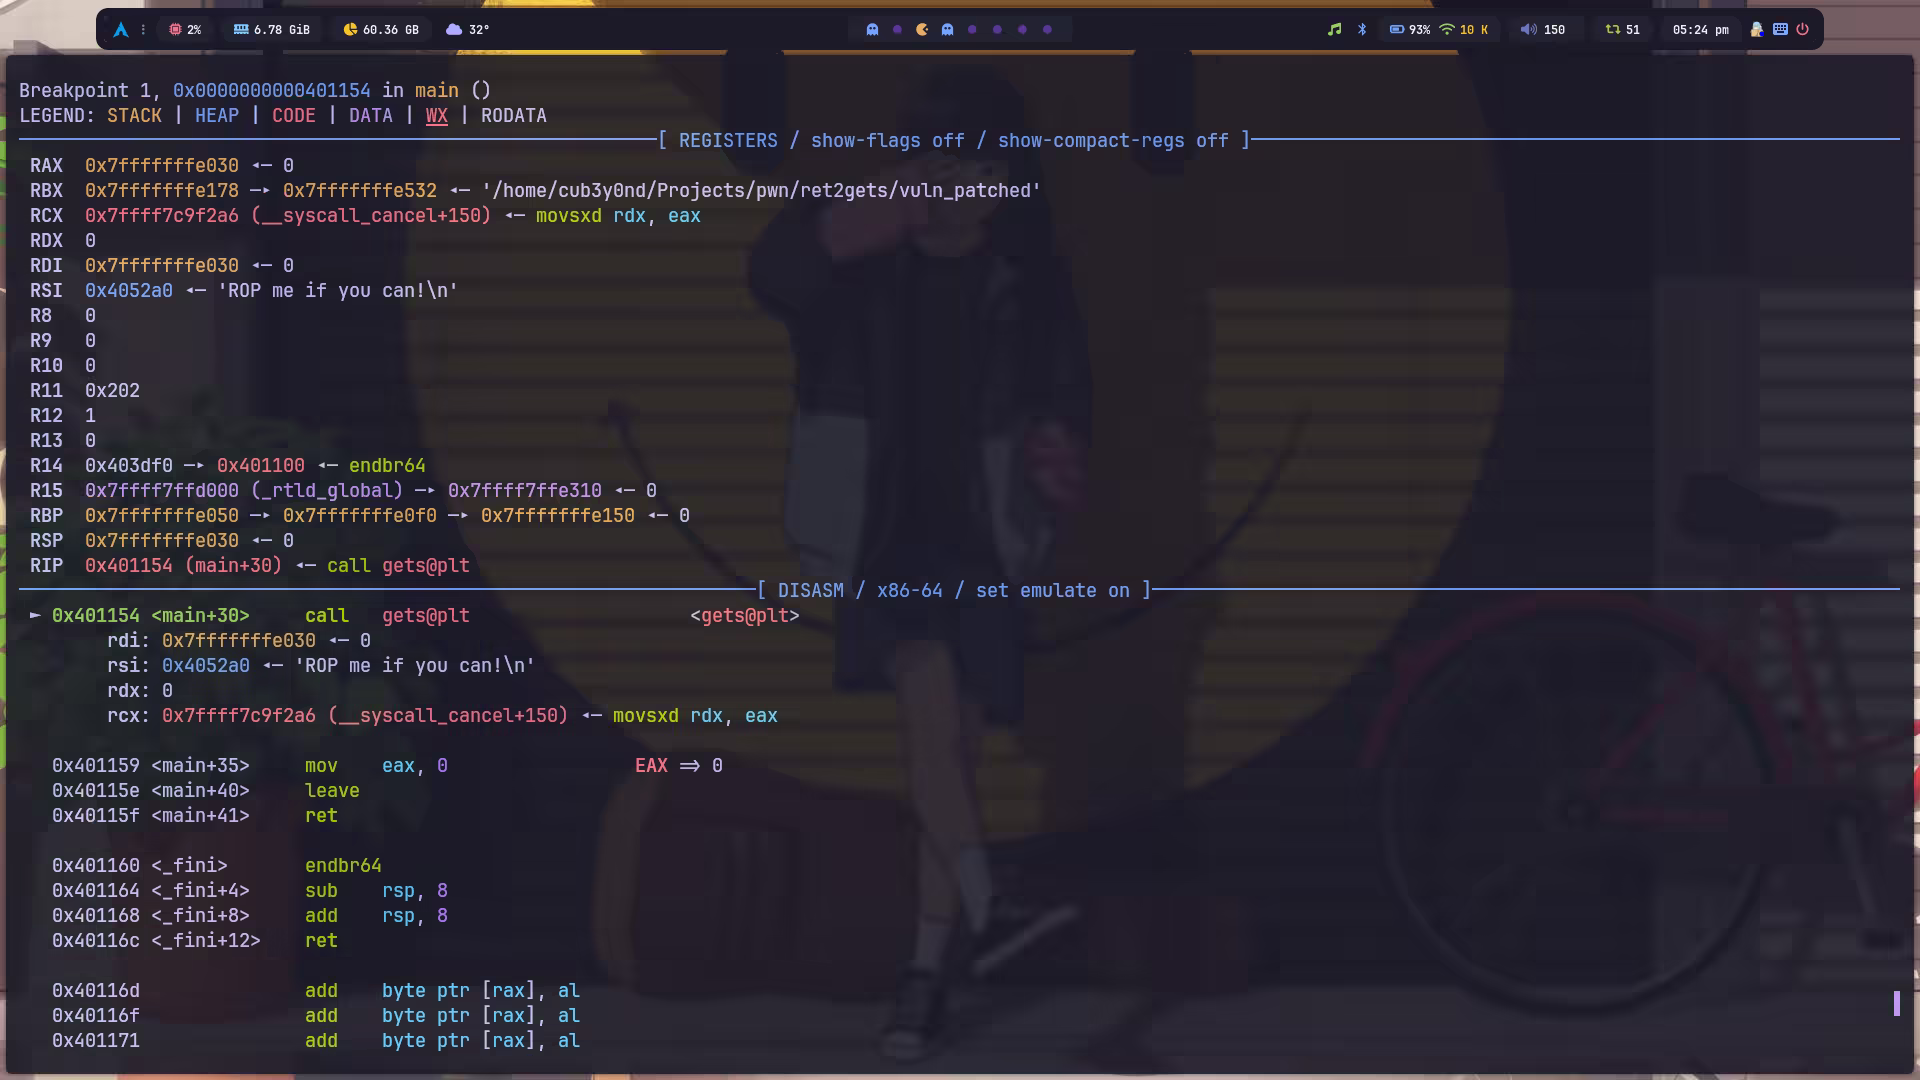Screen dimensions: 1920x1080
Task: Click the CPU usage 2% indicator
Action: 185,30
